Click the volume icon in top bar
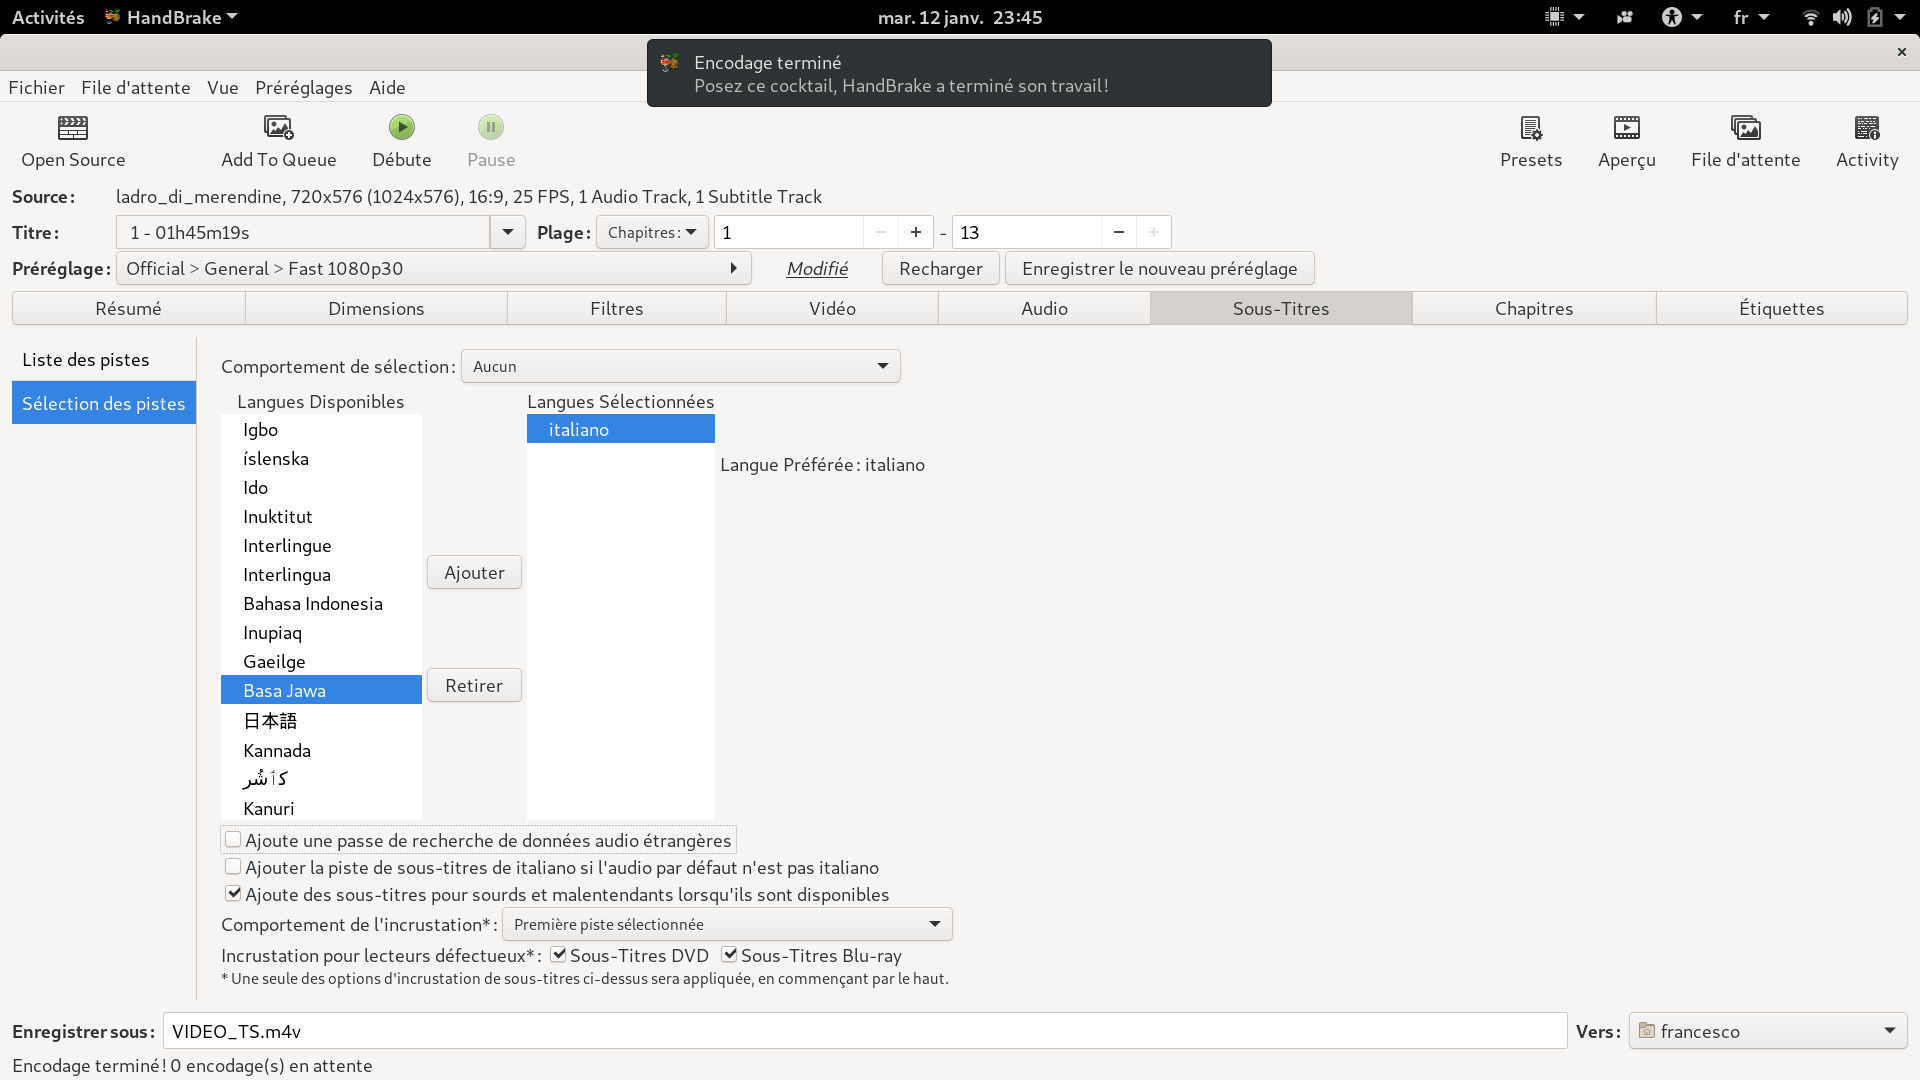Viewport: 1920px width, 1080px height. [1841, 17]
